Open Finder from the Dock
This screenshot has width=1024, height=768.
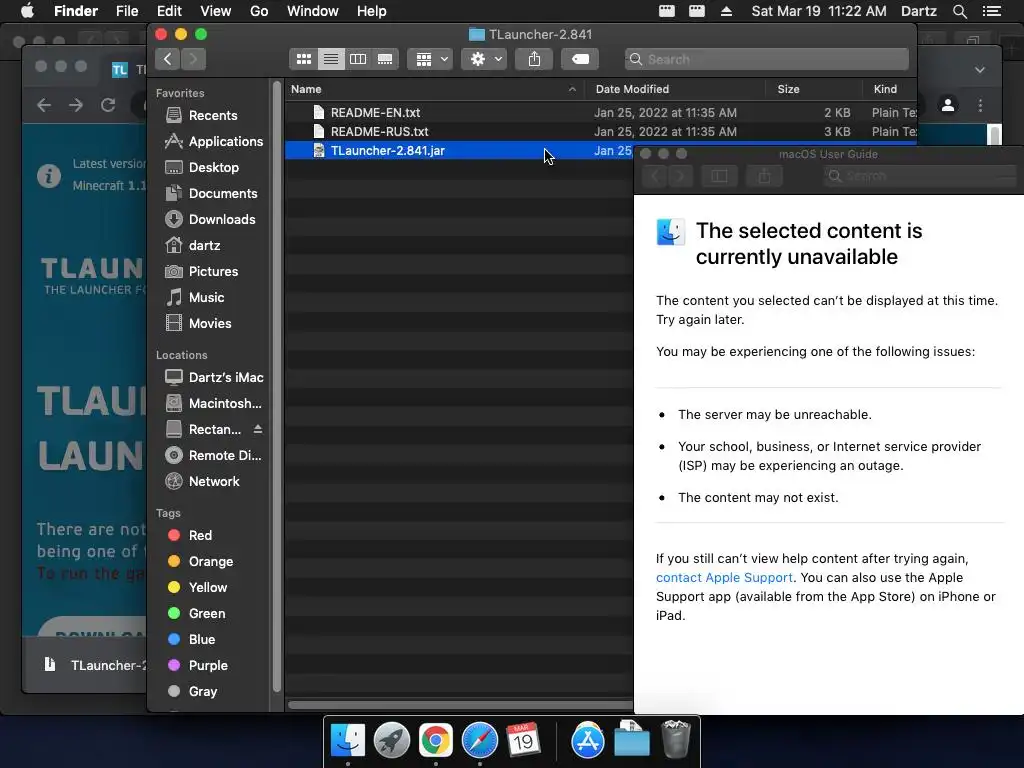pyautogui.click(x=347, y=741)
